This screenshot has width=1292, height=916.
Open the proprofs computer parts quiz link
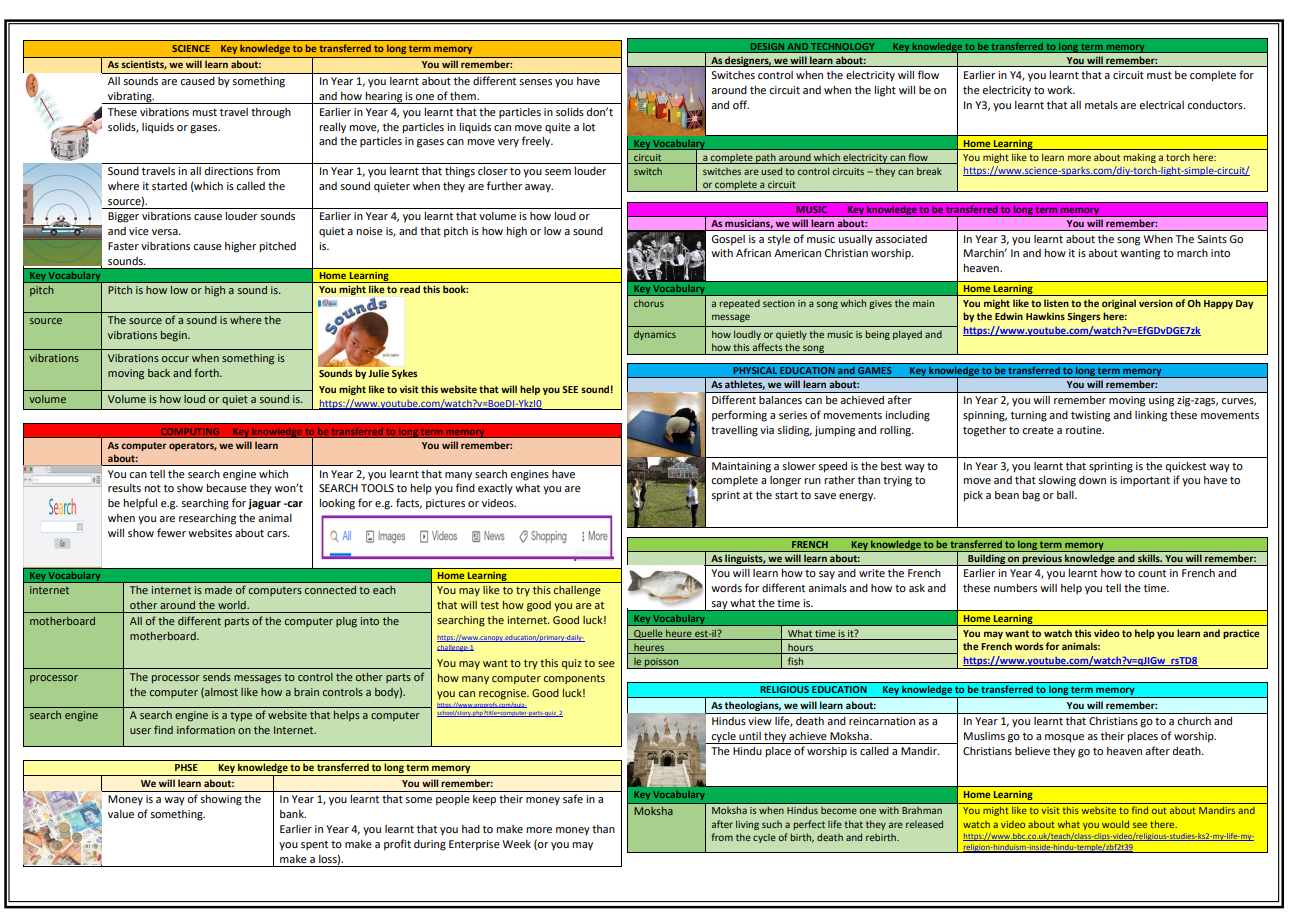500,709
